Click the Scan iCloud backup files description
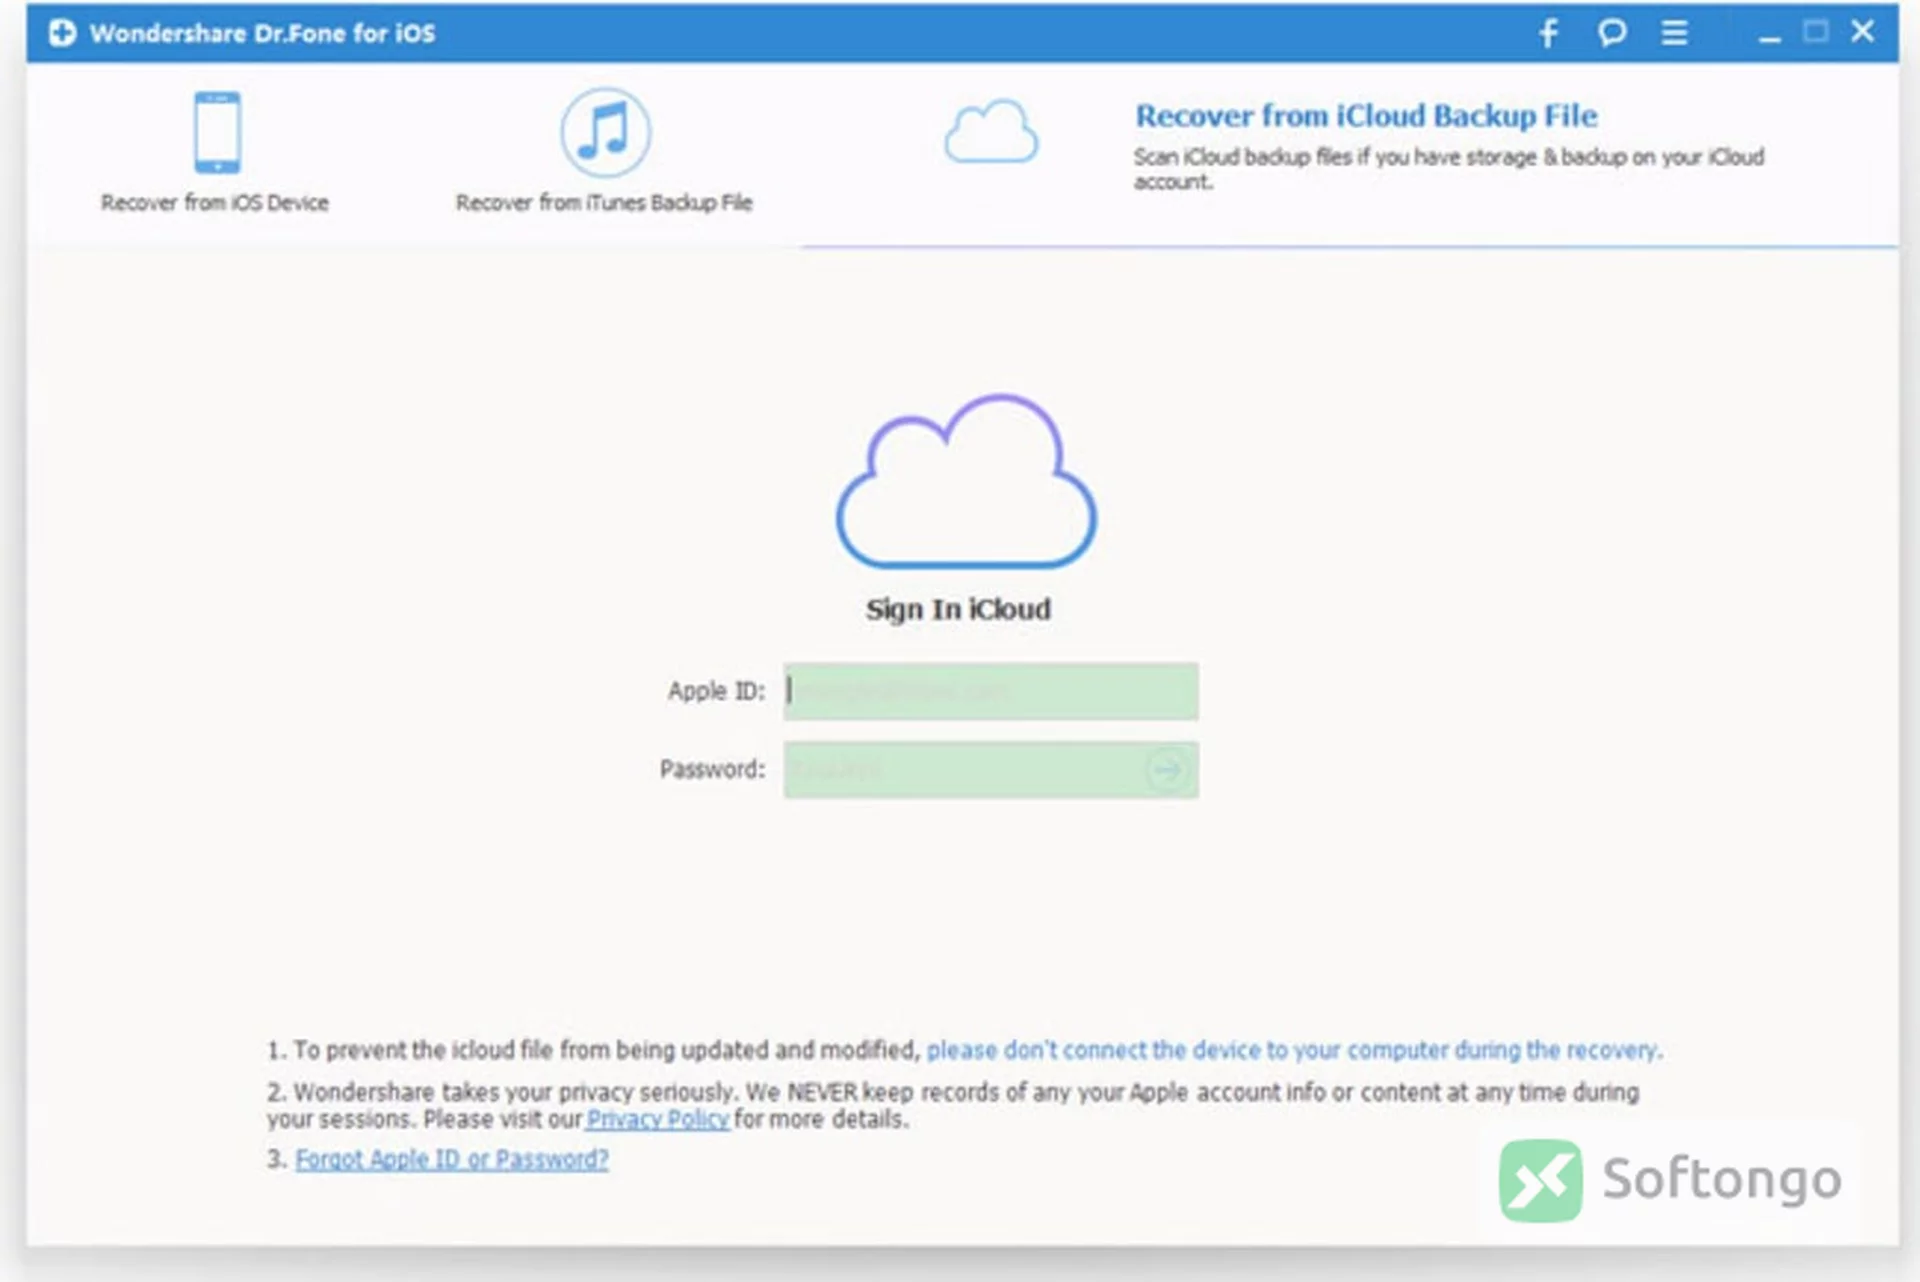Viewport: 1920px width, 1282px height. (1449, 169)
